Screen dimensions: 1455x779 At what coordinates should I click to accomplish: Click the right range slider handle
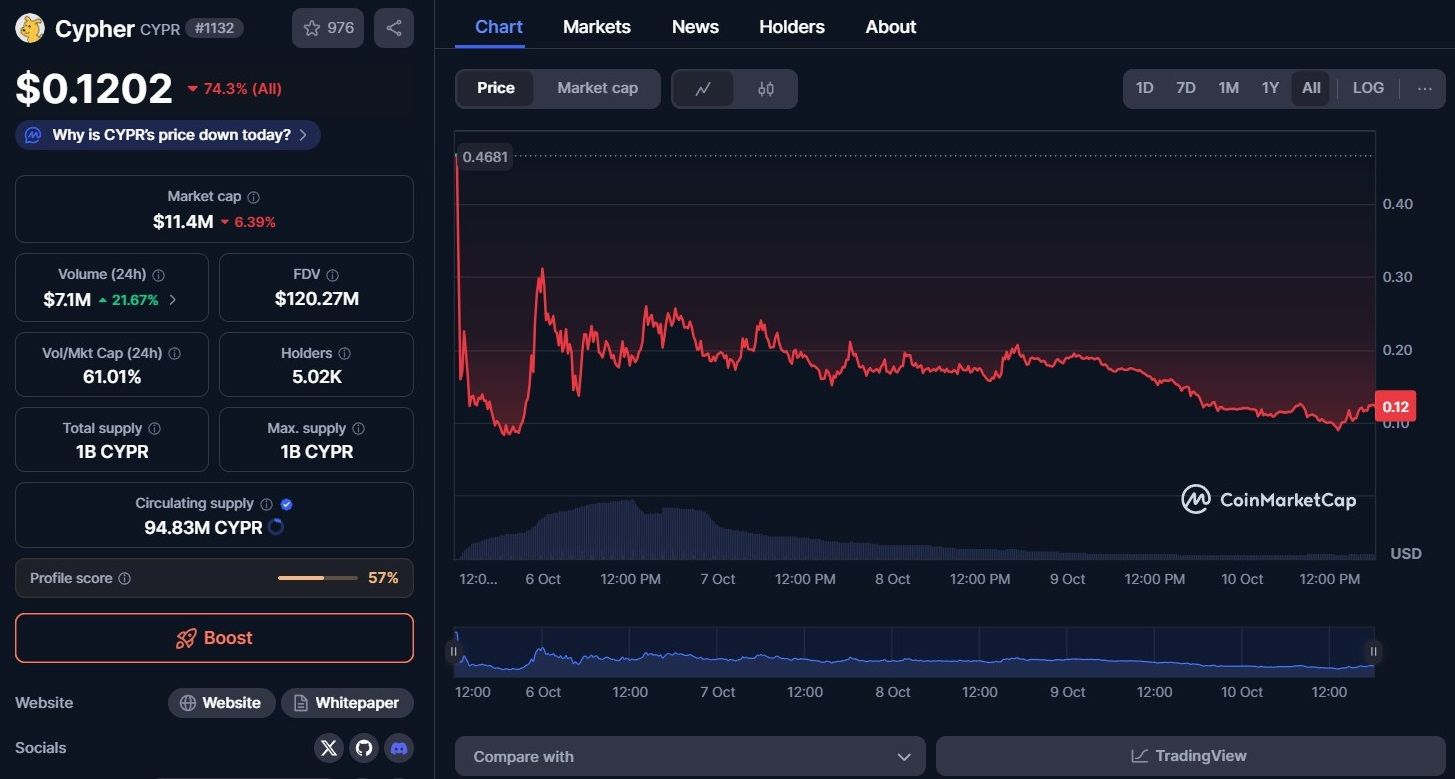click(1373, 651)
